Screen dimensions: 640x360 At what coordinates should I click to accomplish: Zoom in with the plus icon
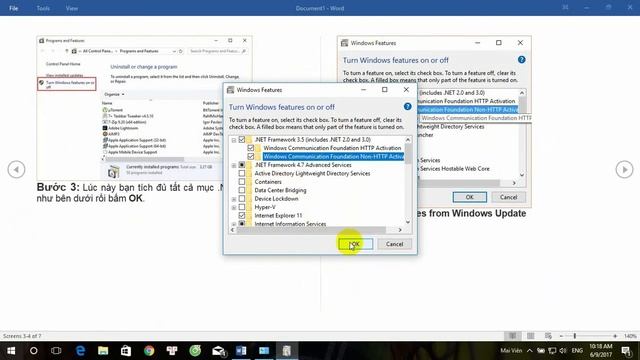click(x=615, y=336)
